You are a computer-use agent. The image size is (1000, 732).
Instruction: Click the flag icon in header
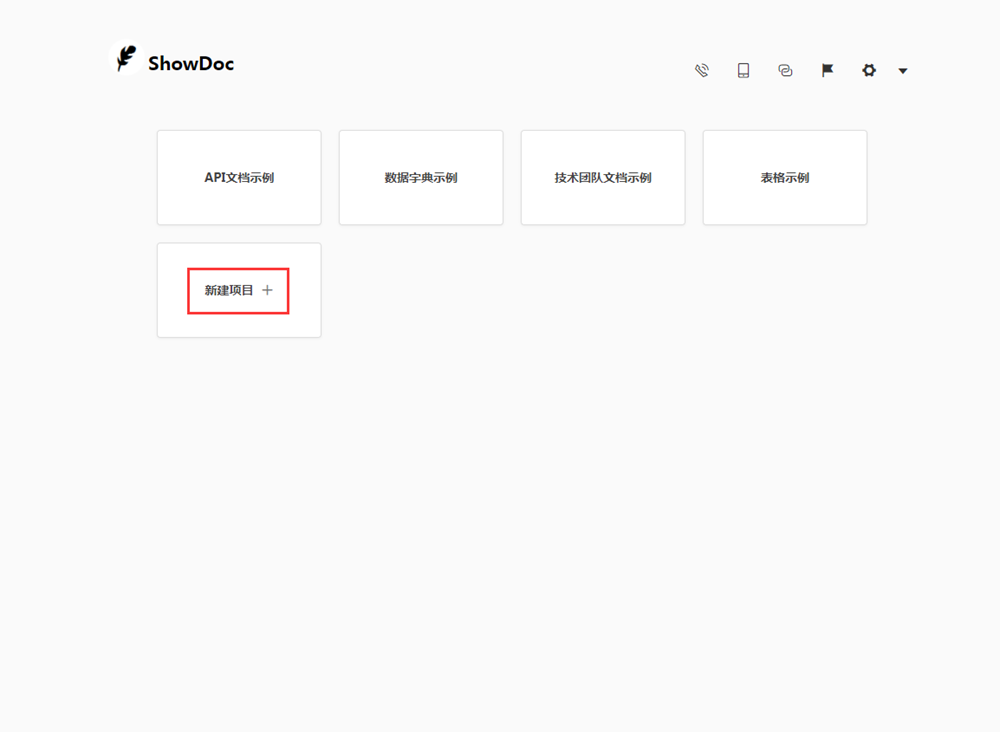point(827,70)
